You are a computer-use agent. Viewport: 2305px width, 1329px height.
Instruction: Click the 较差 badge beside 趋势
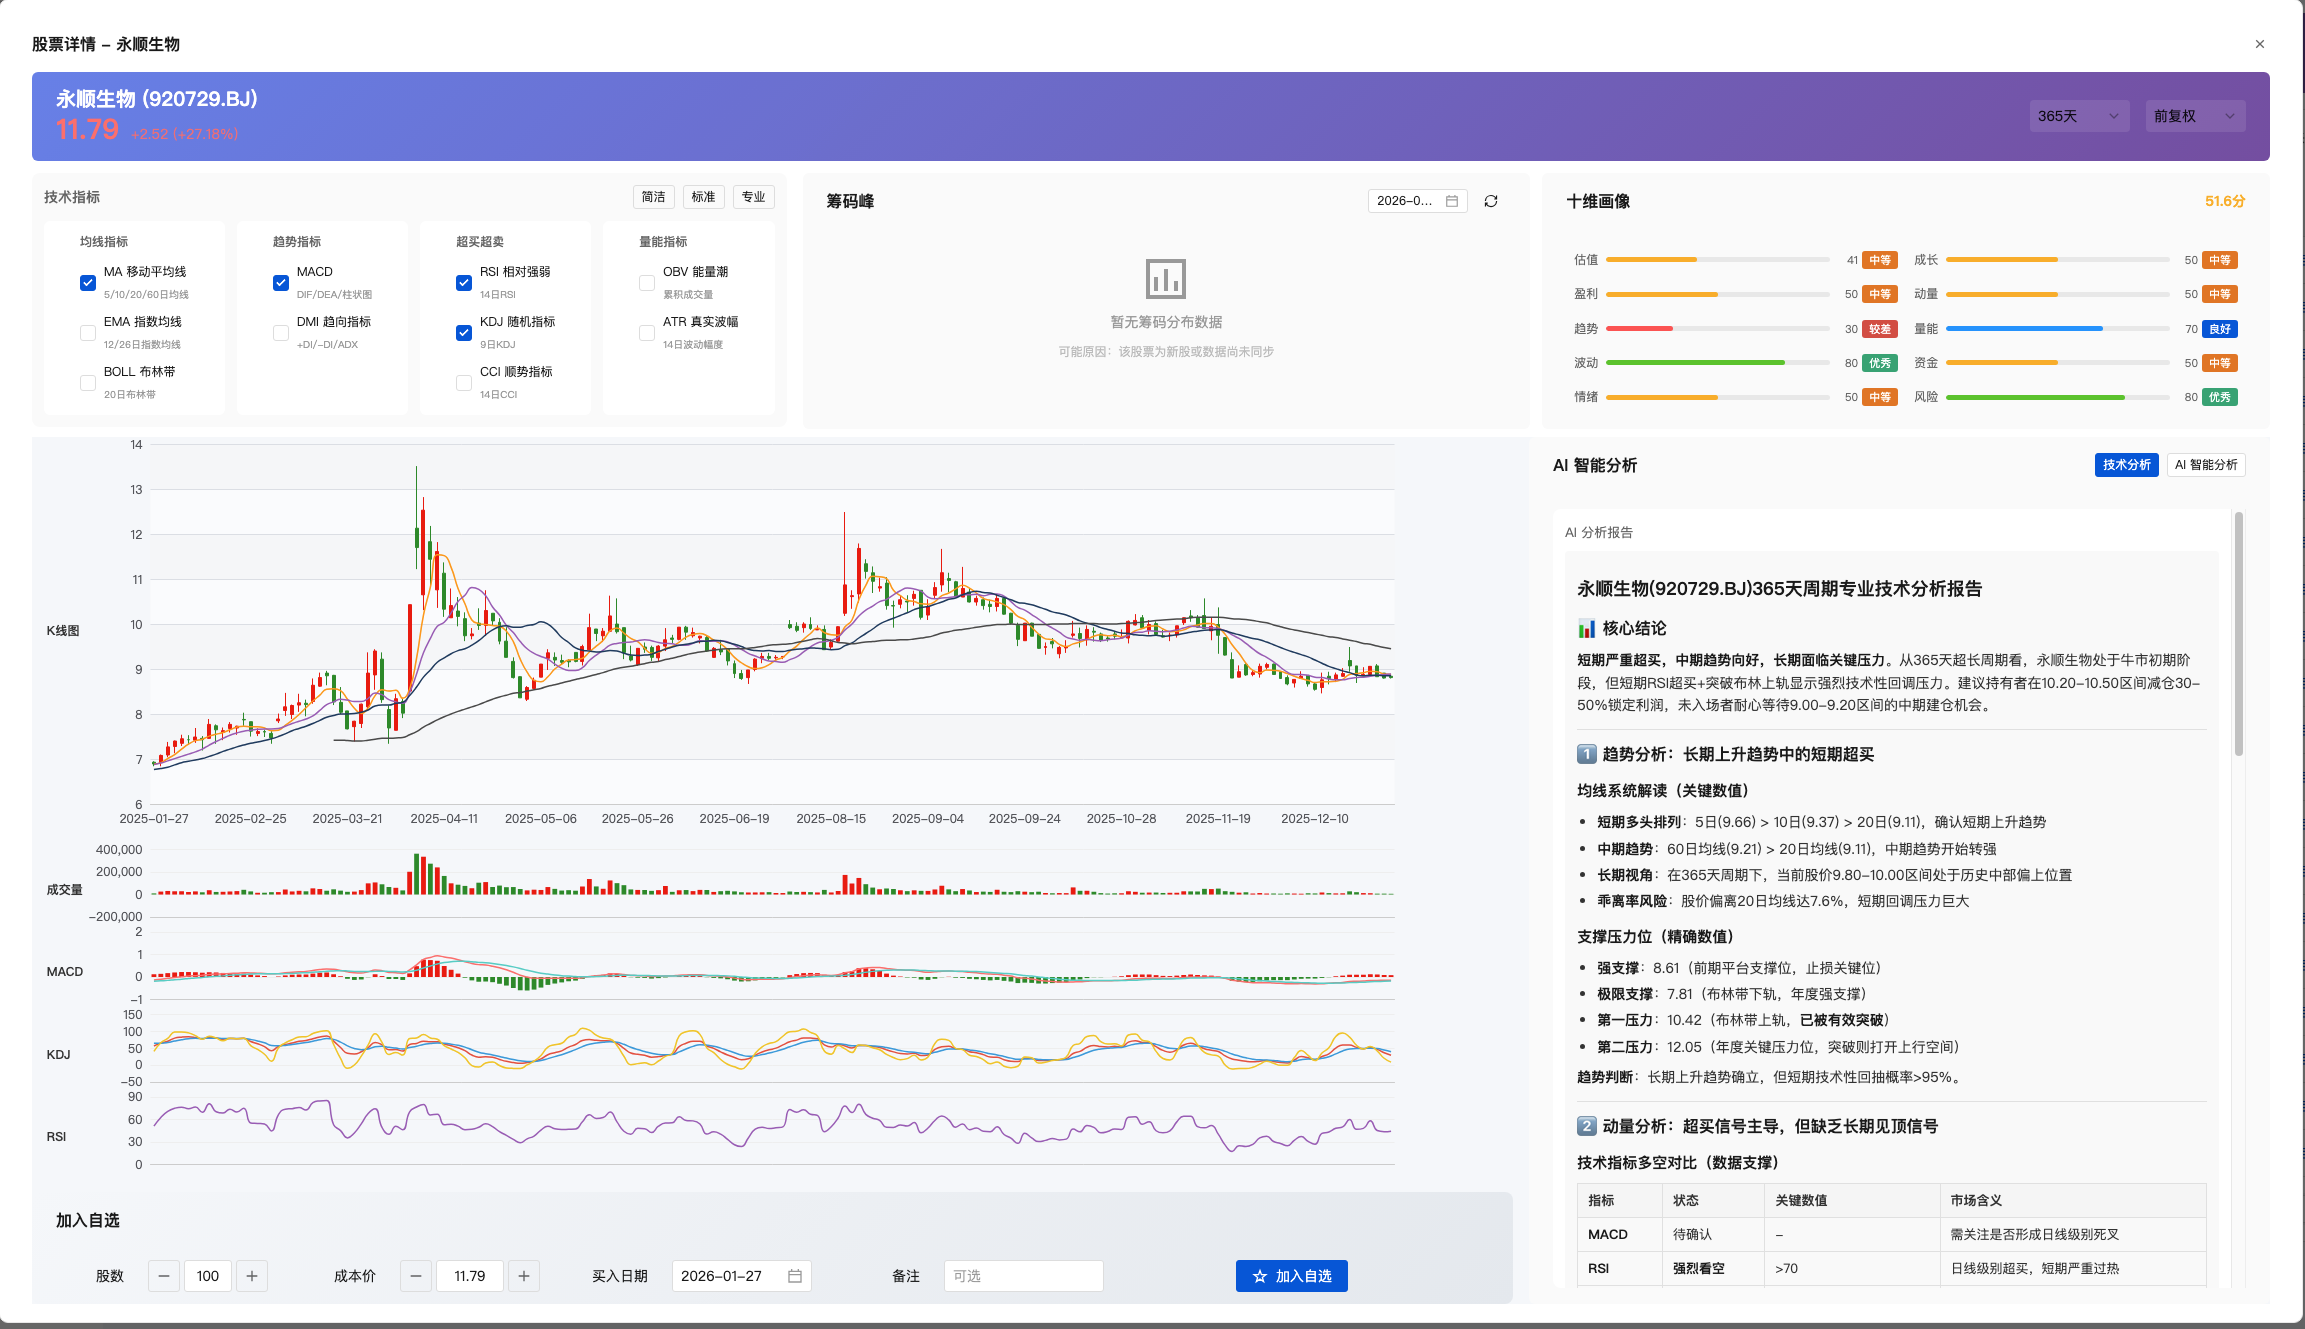point(1879,329)
